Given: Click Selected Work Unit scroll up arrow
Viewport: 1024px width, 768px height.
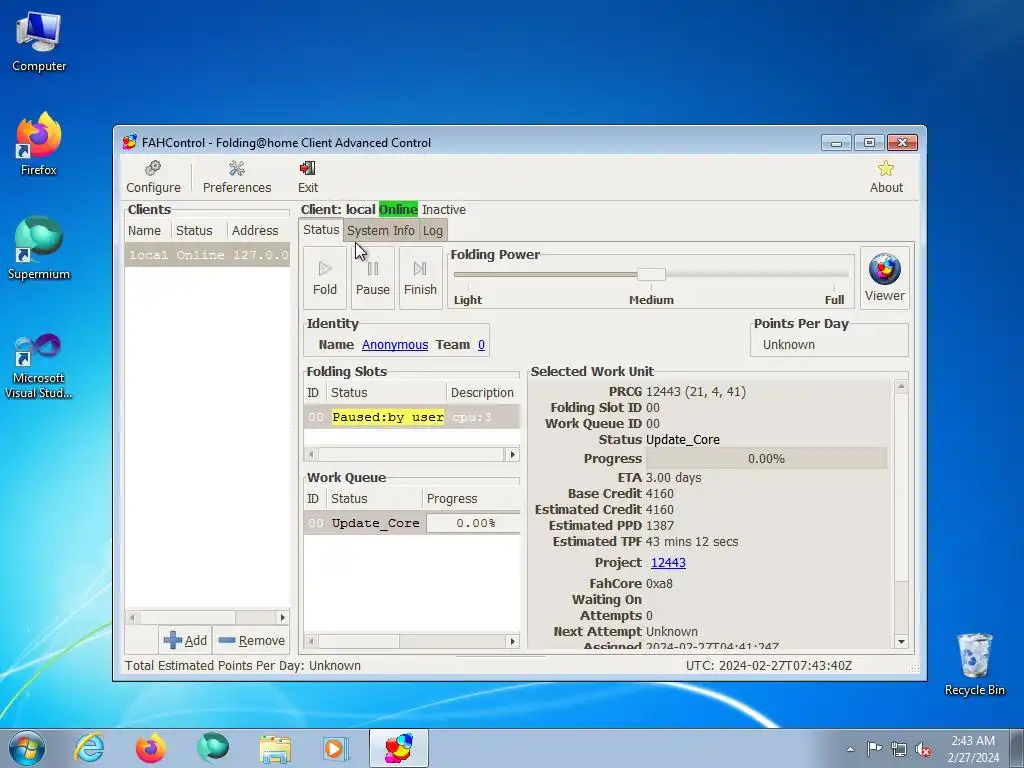Looking at the screenshot, I should pyautogui.click(x=901, y=387).
